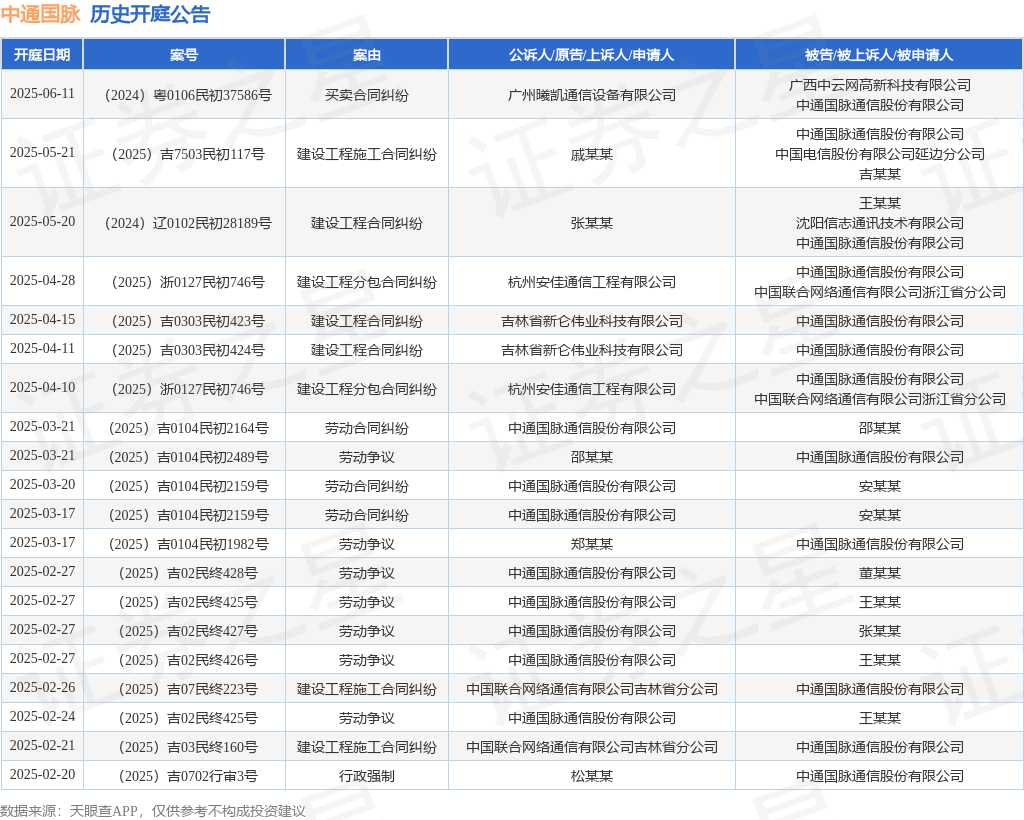Click the orange 中通国脉 title text
1024x820 pixels.
tap(40, 14)
